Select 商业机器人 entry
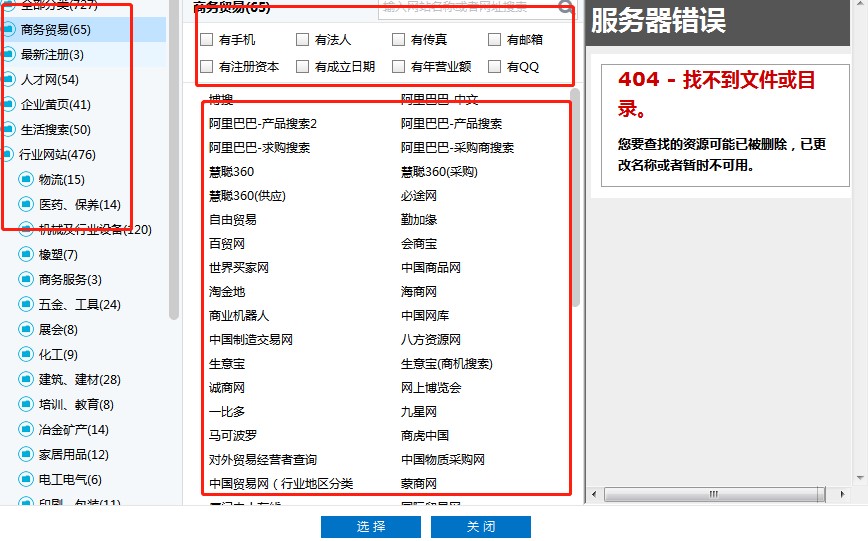 coord(239,316)
